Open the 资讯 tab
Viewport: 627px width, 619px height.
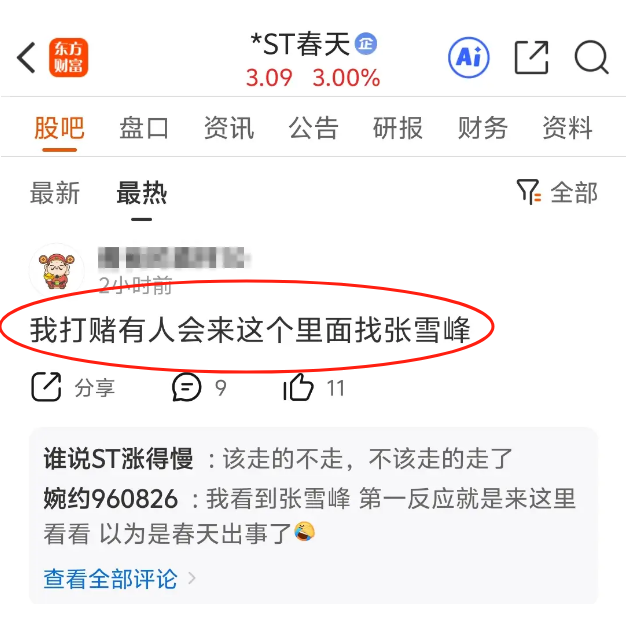click(x=229, y=128)
